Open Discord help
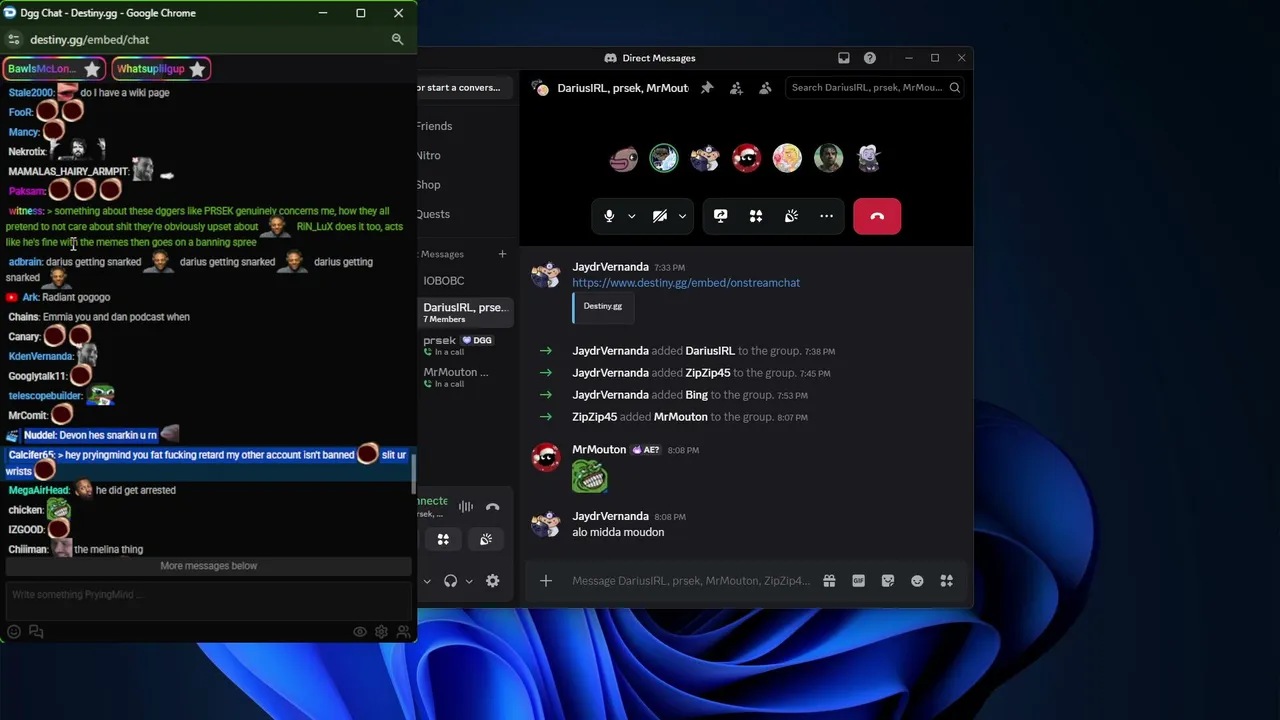Screen dimensions: 1280x720 (x=870, y=58)
